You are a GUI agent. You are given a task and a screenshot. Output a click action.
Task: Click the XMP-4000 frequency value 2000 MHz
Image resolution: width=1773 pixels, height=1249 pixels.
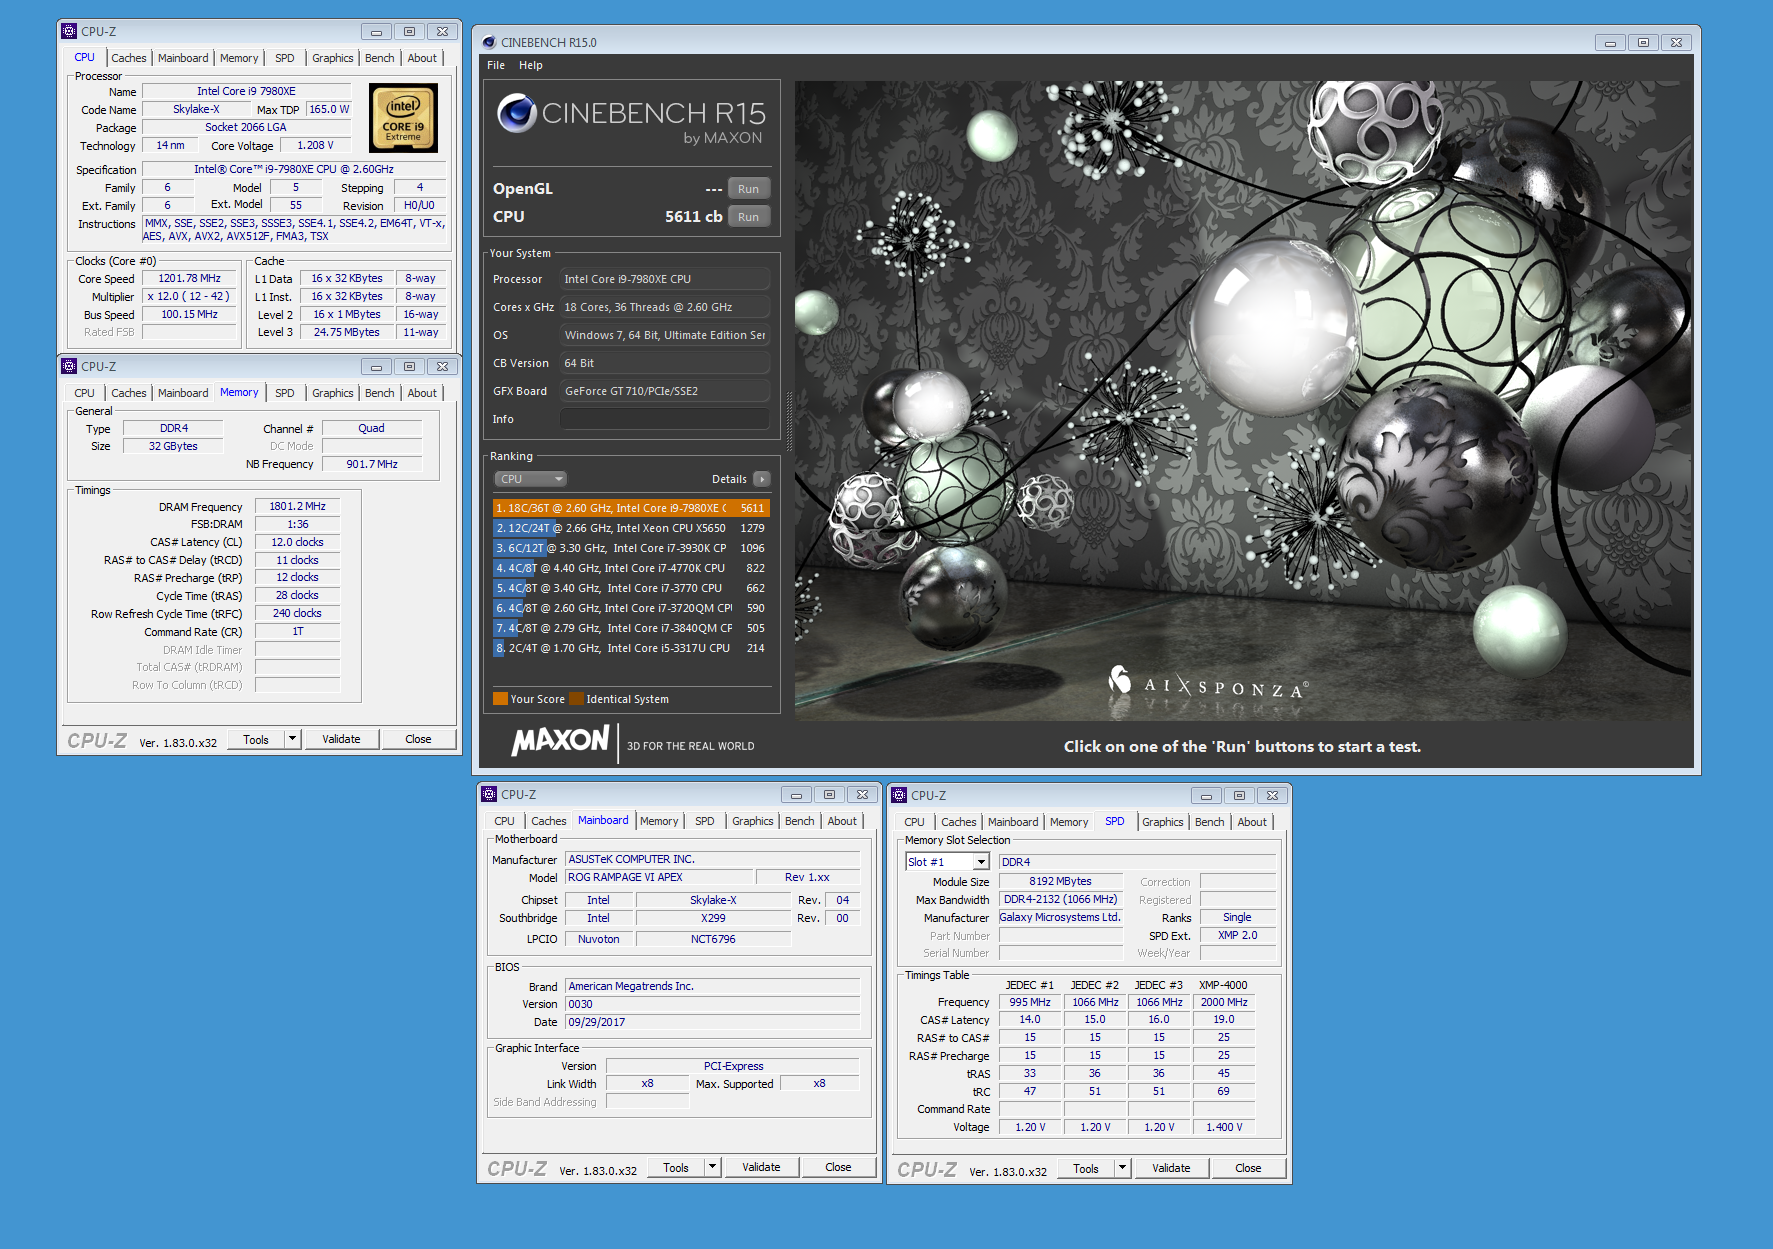pyautogui.click(x=1224, y=1002)
